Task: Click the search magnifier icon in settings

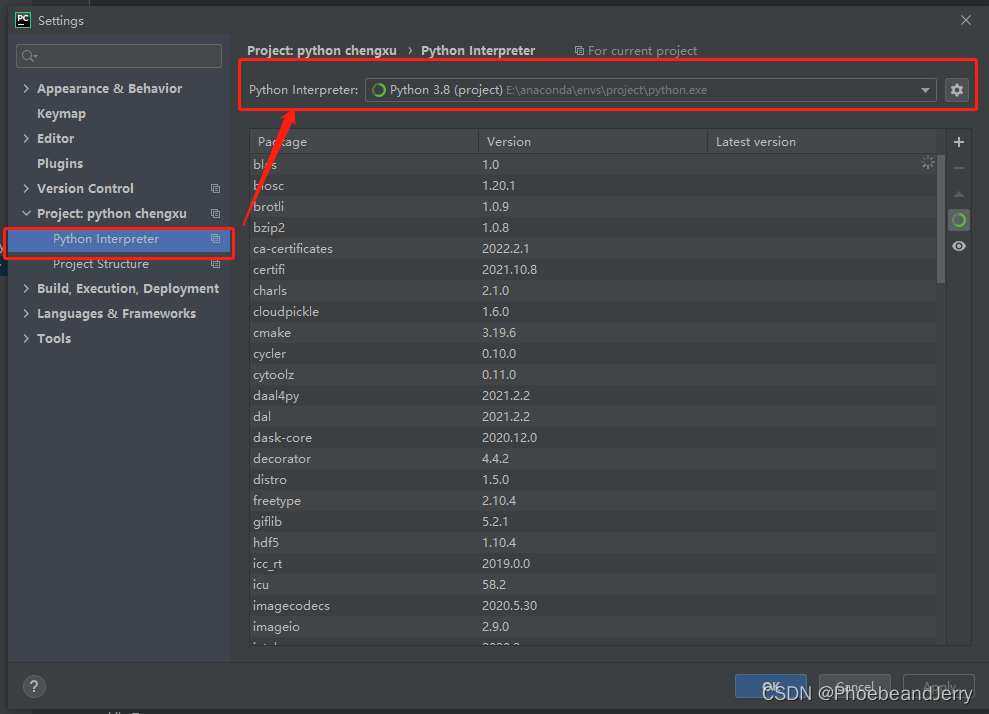Action: pos(29,56)
